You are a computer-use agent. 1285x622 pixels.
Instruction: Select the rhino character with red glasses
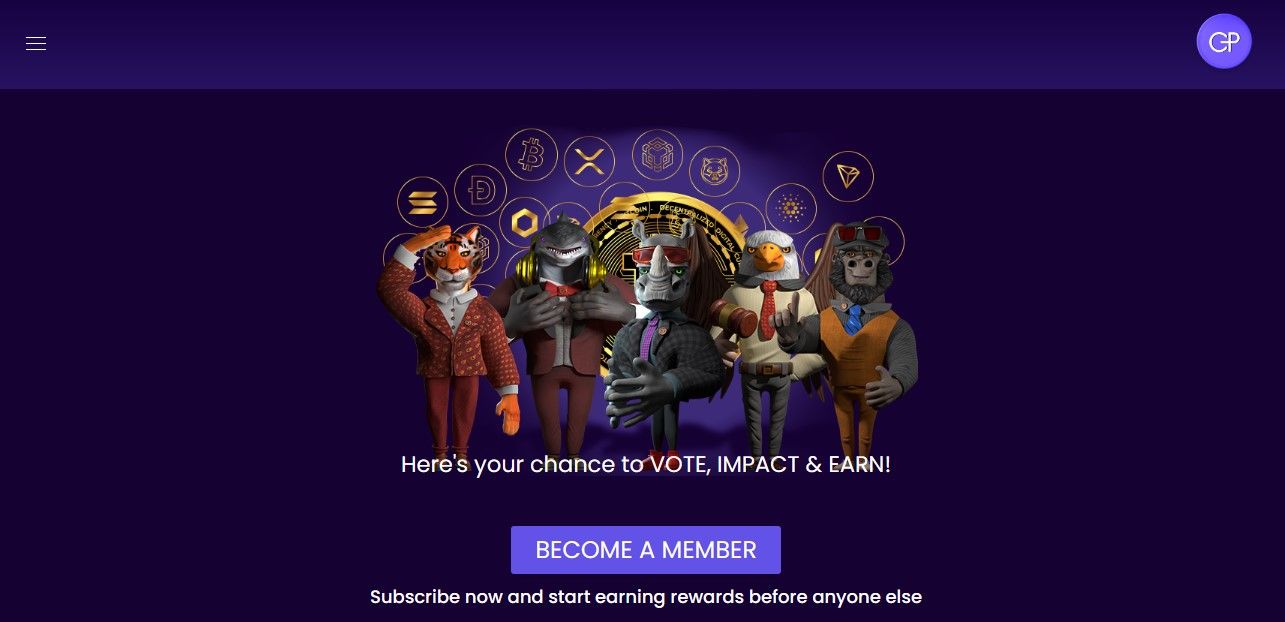point(662,340)
